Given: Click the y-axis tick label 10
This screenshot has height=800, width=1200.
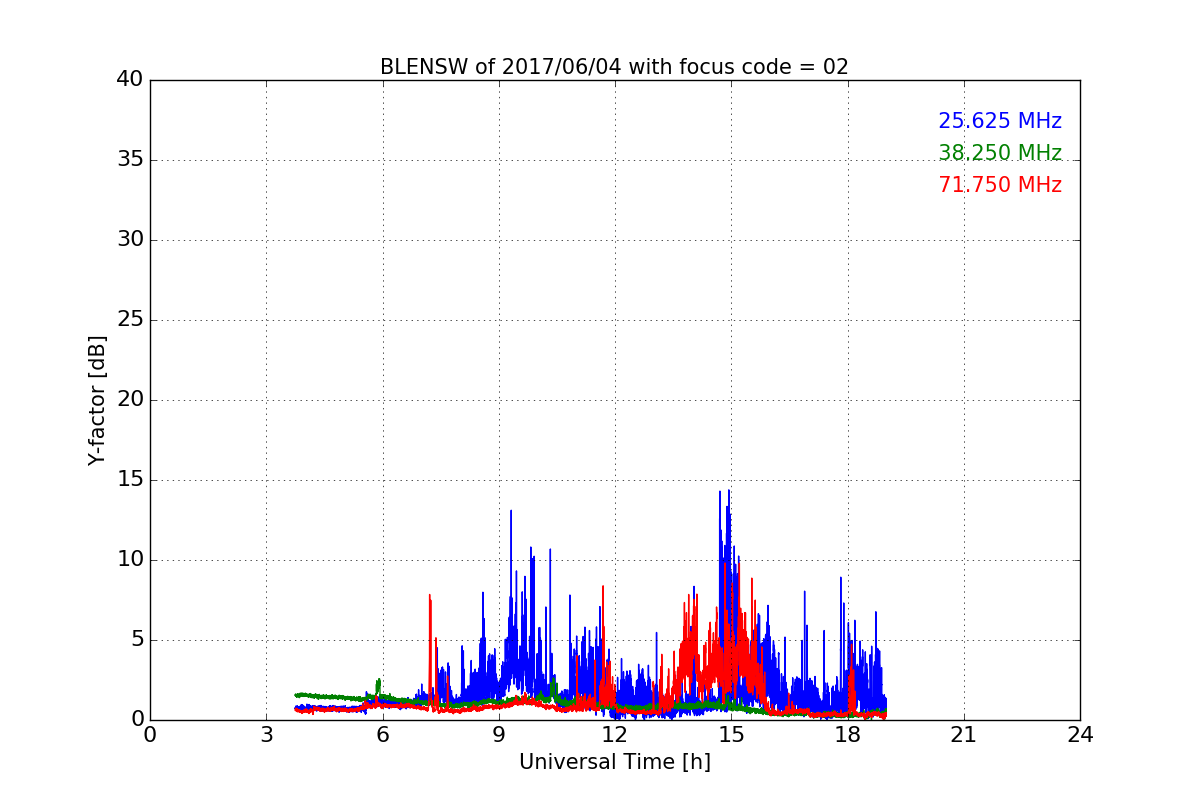Looking at the screenshot, I should [x=130, y=560].
